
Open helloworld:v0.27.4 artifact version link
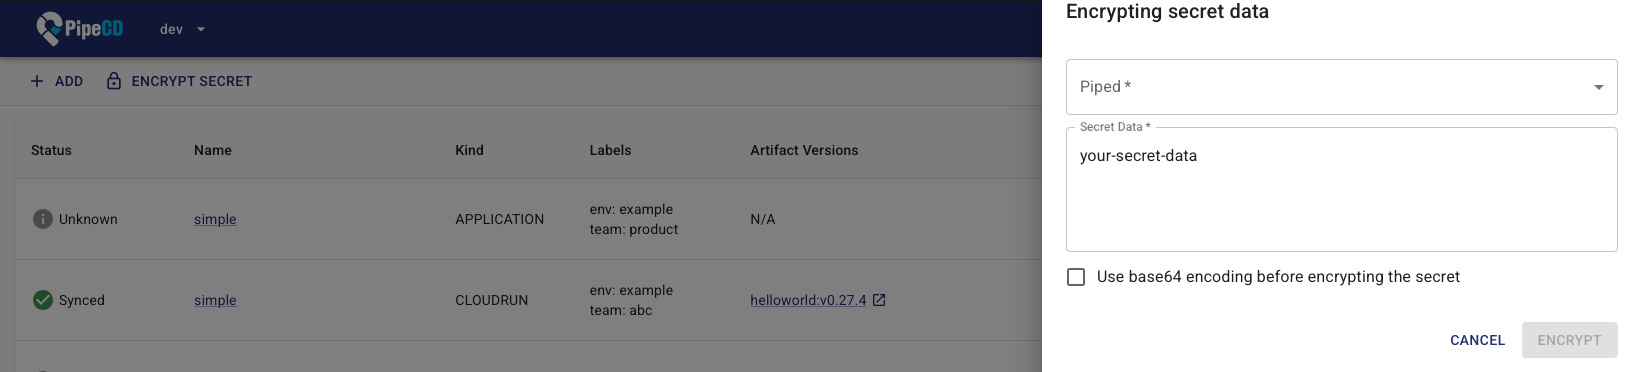tap(808, 300)
